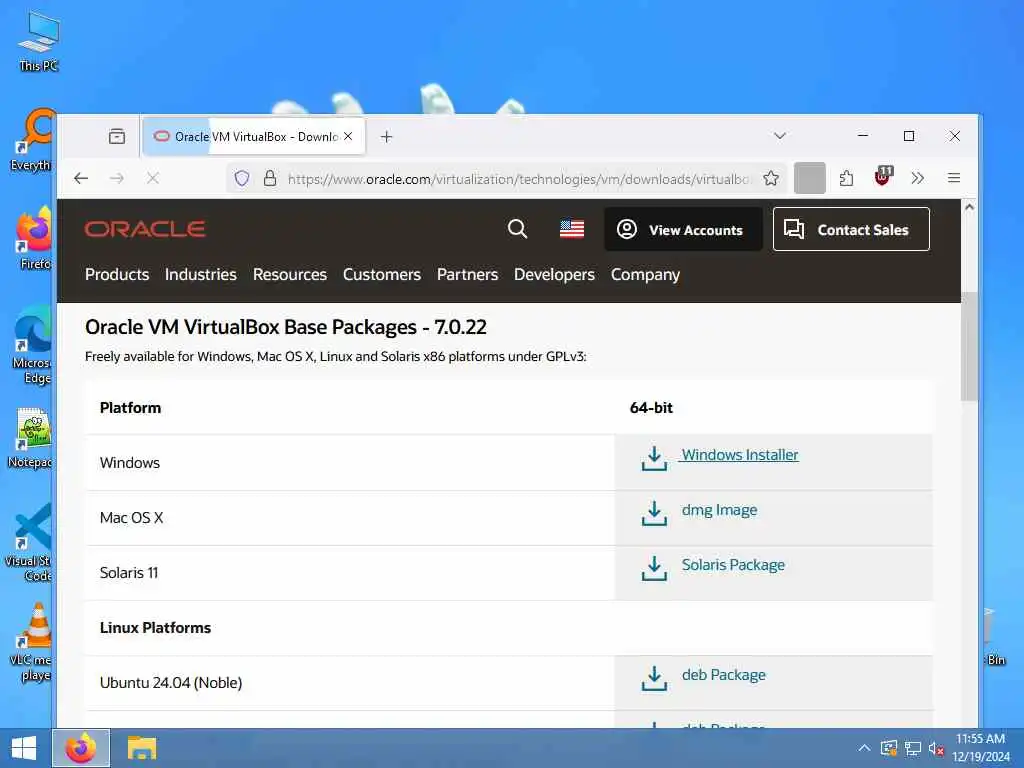Open the Industries menu
This screenshot has height=768, width=1024.
pos(200,274)
